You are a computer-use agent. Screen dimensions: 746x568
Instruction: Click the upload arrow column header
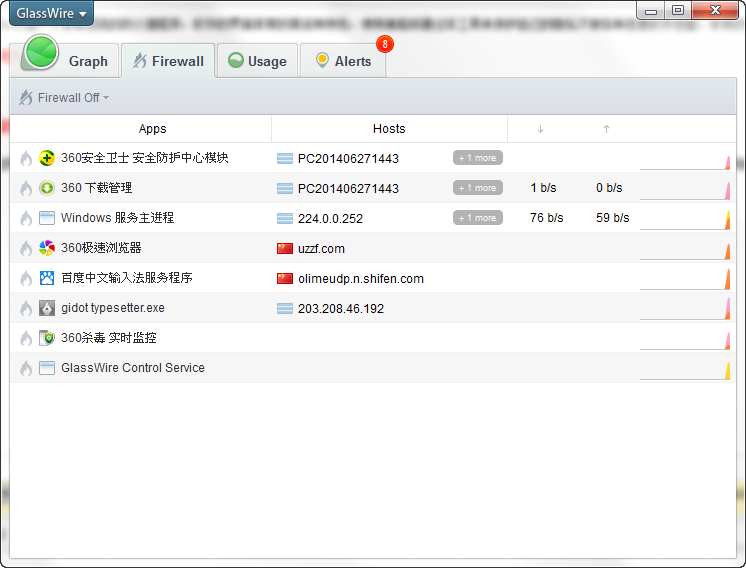tap(606, 129)
